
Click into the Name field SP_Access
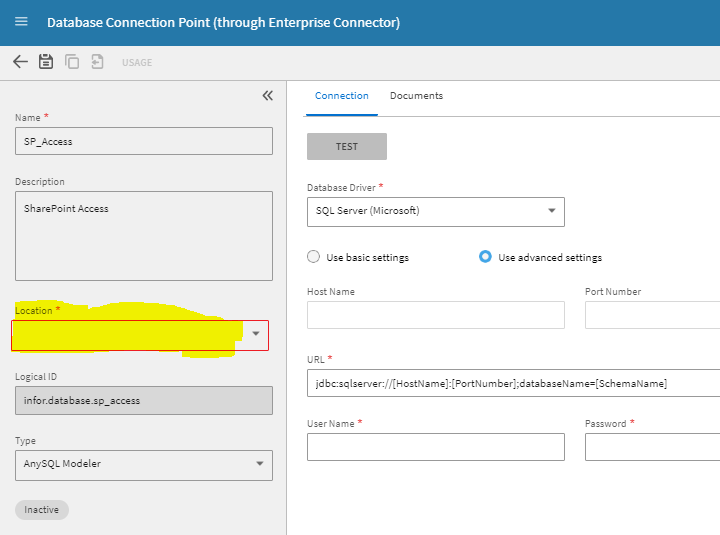coord(144,141)
